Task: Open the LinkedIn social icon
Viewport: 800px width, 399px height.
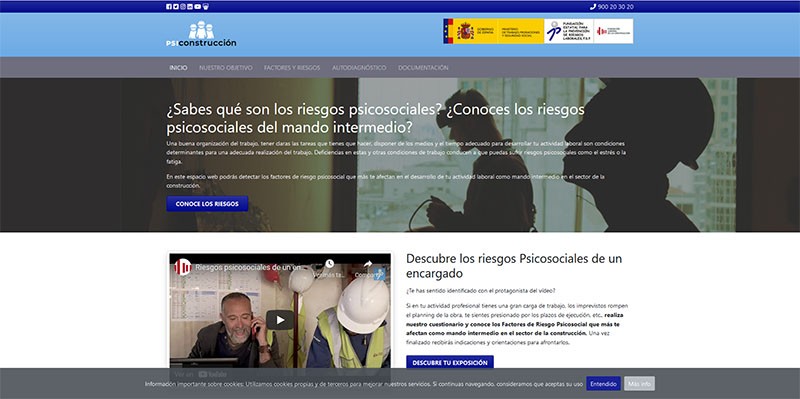Action: pyautogui.click(x=190, y=7)
